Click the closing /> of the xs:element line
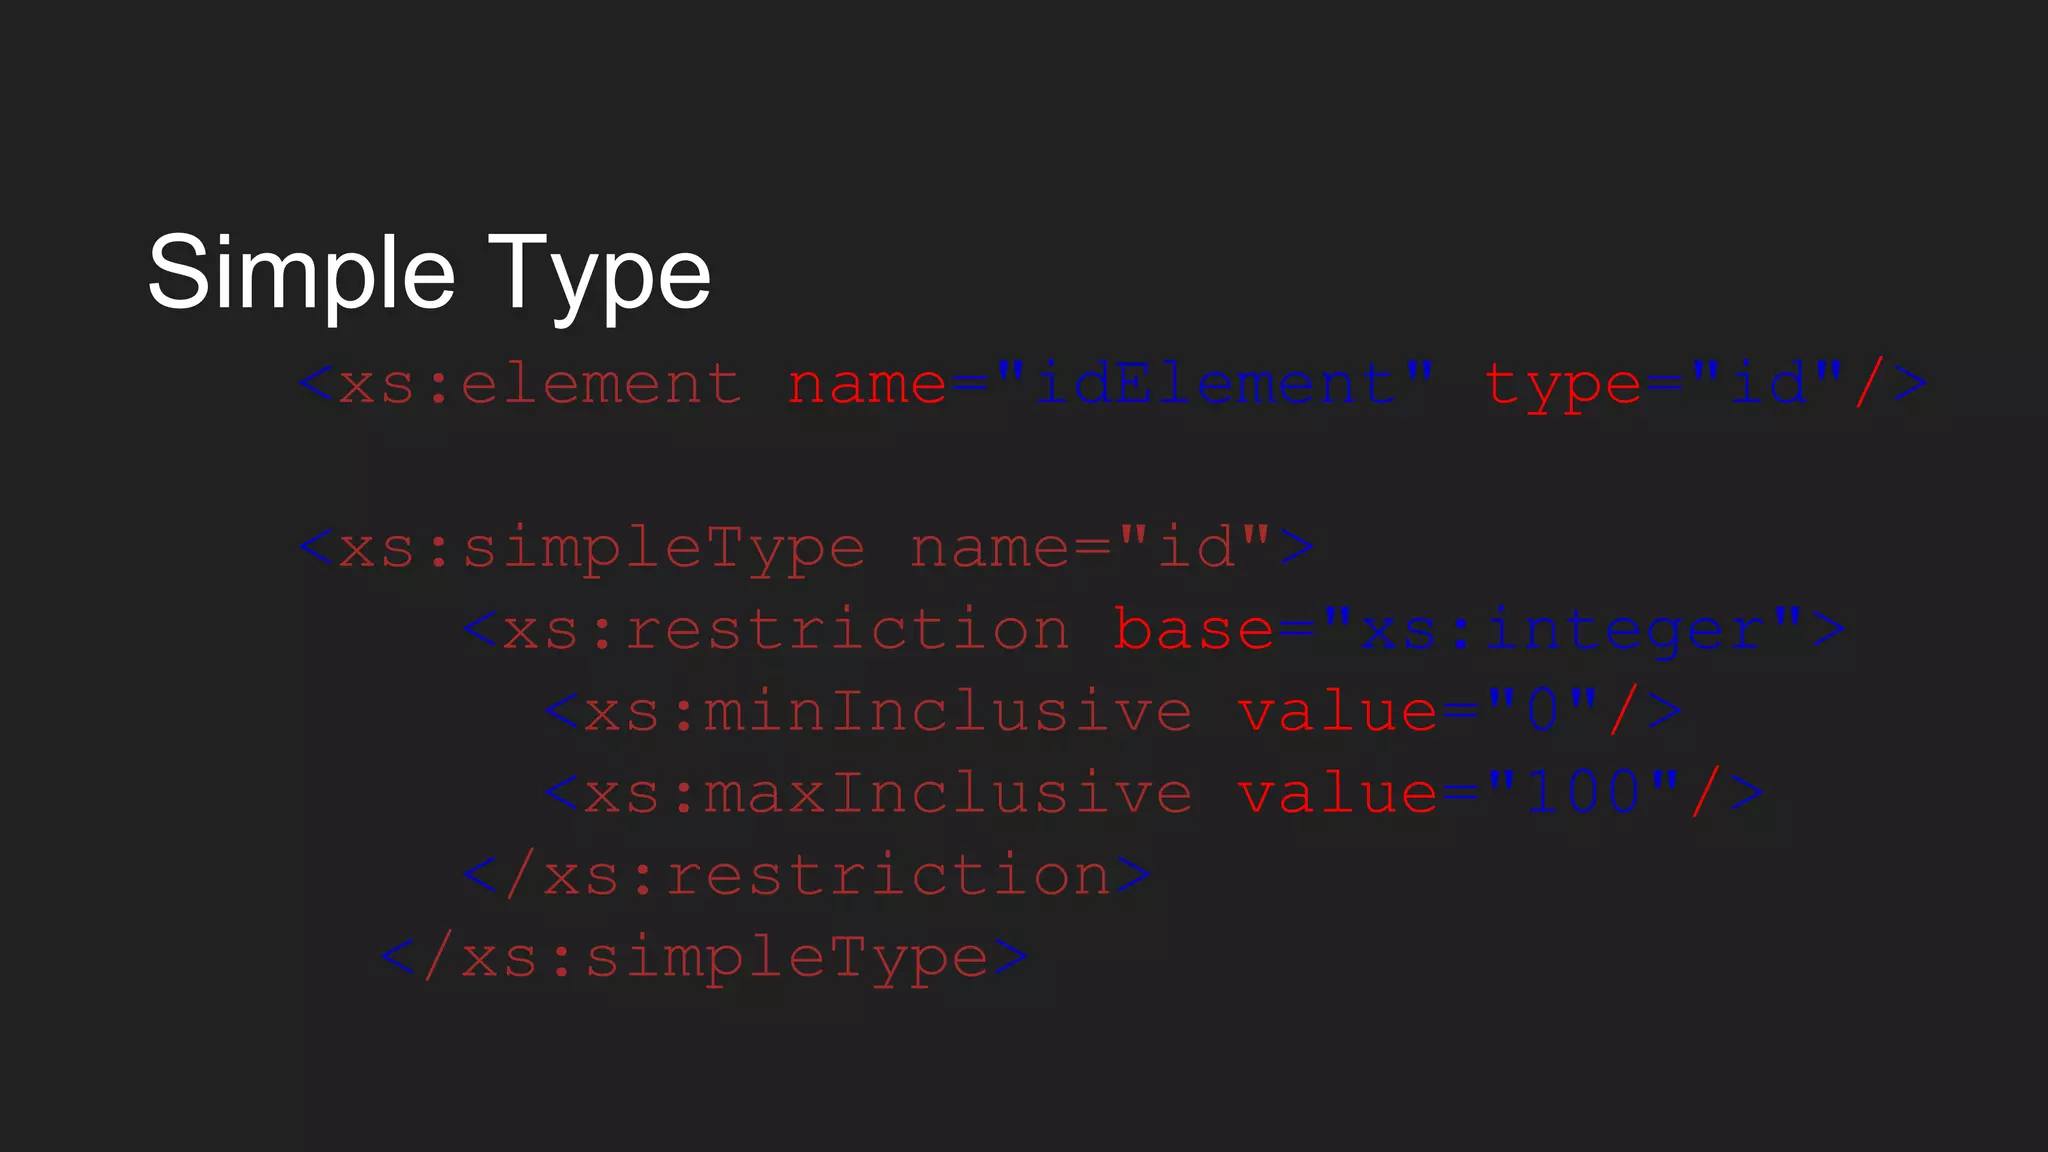 [1890, 385]
